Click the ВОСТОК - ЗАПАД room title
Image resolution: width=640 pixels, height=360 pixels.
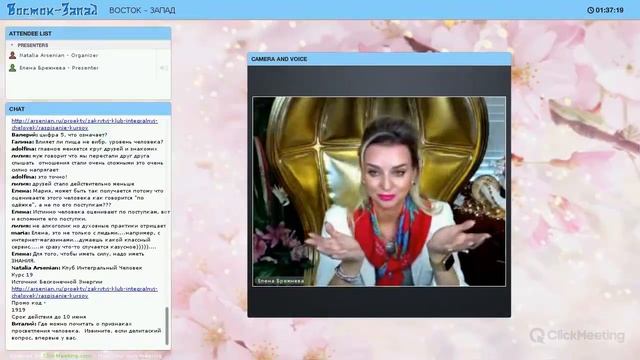point(142,10)
